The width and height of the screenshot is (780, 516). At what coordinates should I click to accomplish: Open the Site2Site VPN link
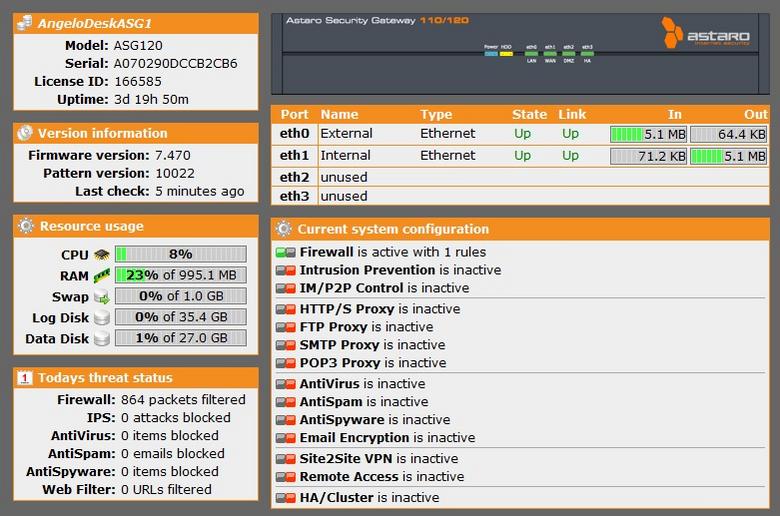click(346, 458)
